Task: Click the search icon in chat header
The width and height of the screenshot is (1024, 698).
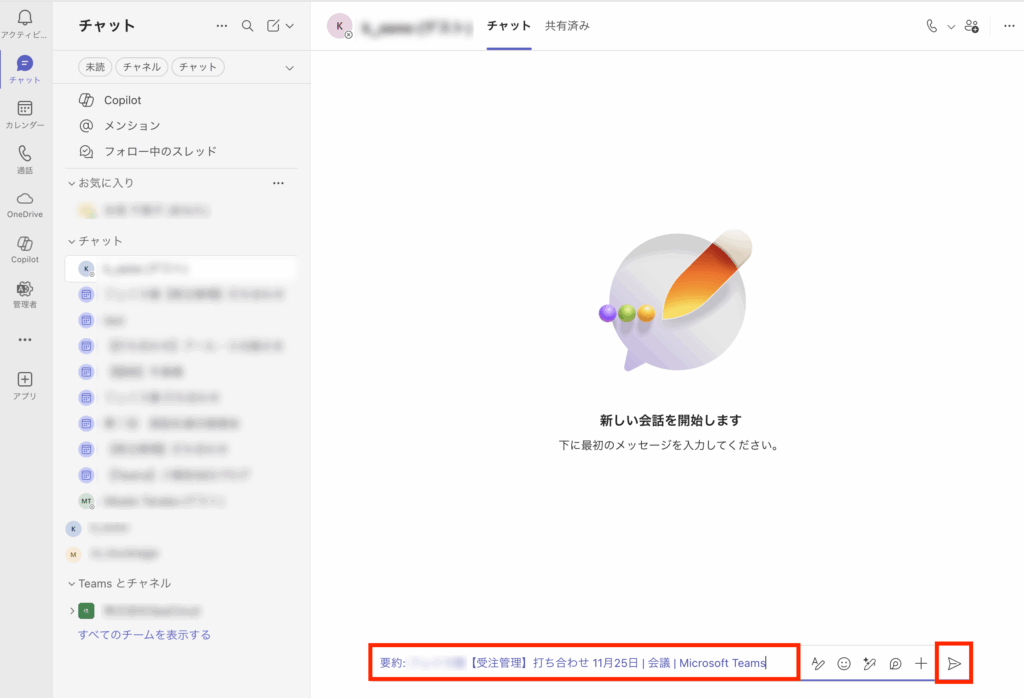Action: (x=248, y=26)
